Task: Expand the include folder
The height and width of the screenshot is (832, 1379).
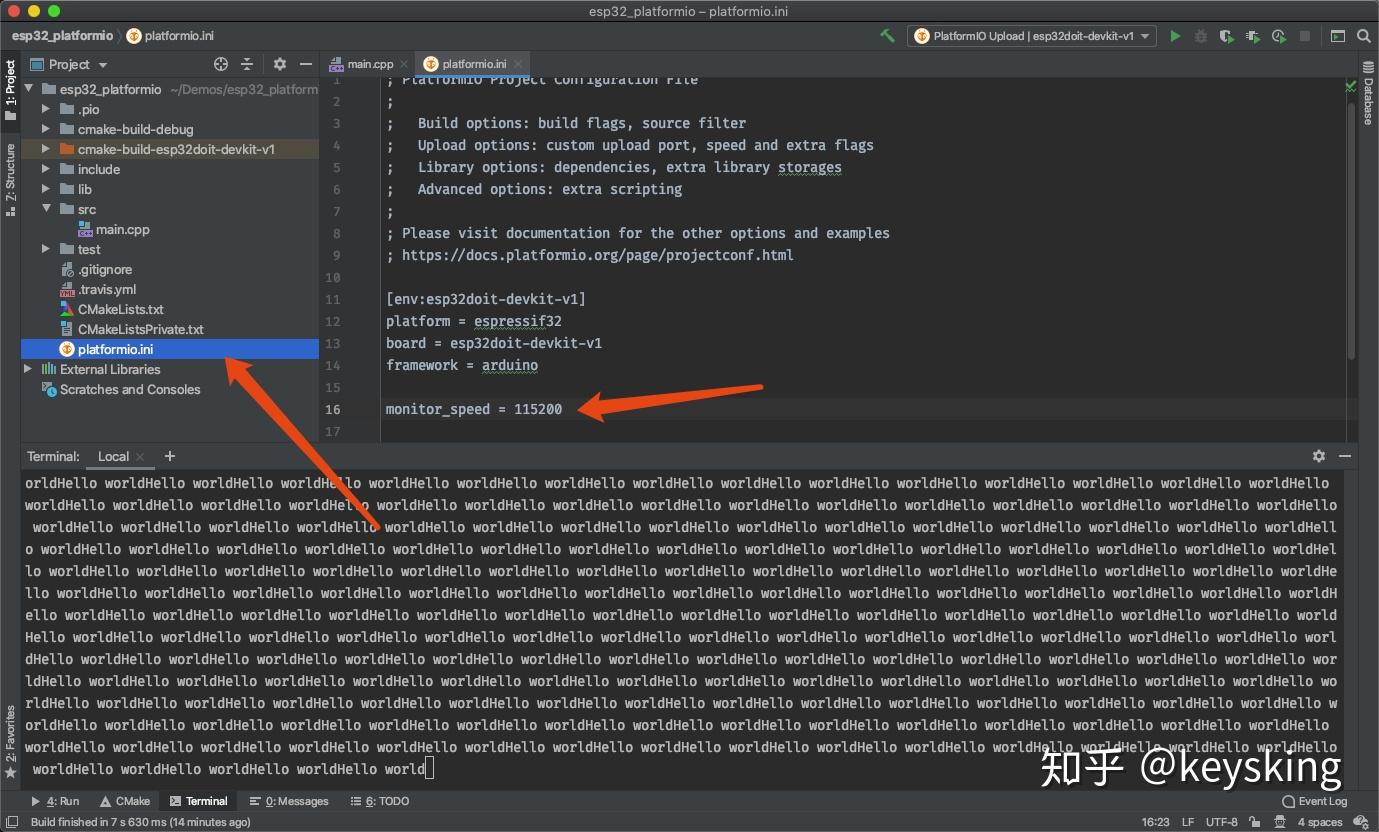Action: click(x=45, y=169)
